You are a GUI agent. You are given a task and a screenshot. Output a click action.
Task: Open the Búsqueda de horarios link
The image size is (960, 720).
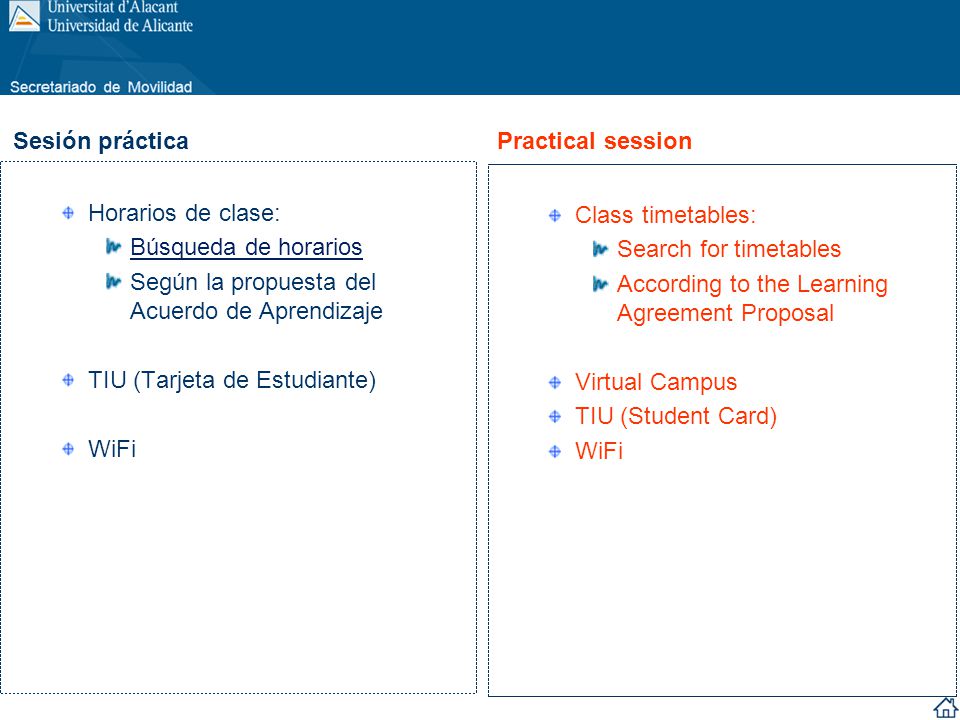click(246, 247)
